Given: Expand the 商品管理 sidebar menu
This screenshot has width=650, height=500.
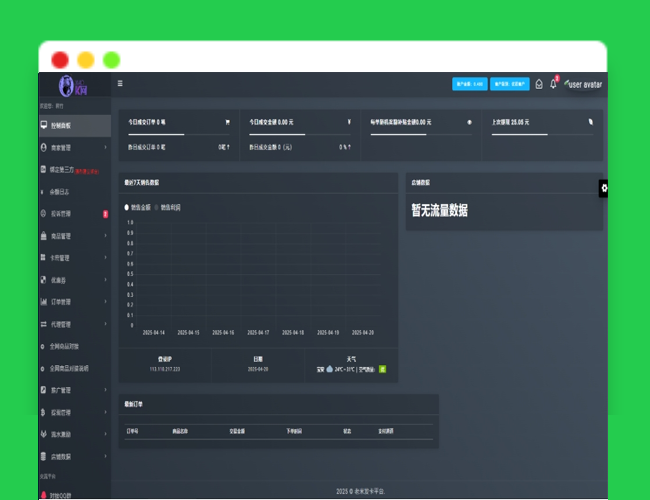Looking at the screenshot, I should (x=74, y=236).
